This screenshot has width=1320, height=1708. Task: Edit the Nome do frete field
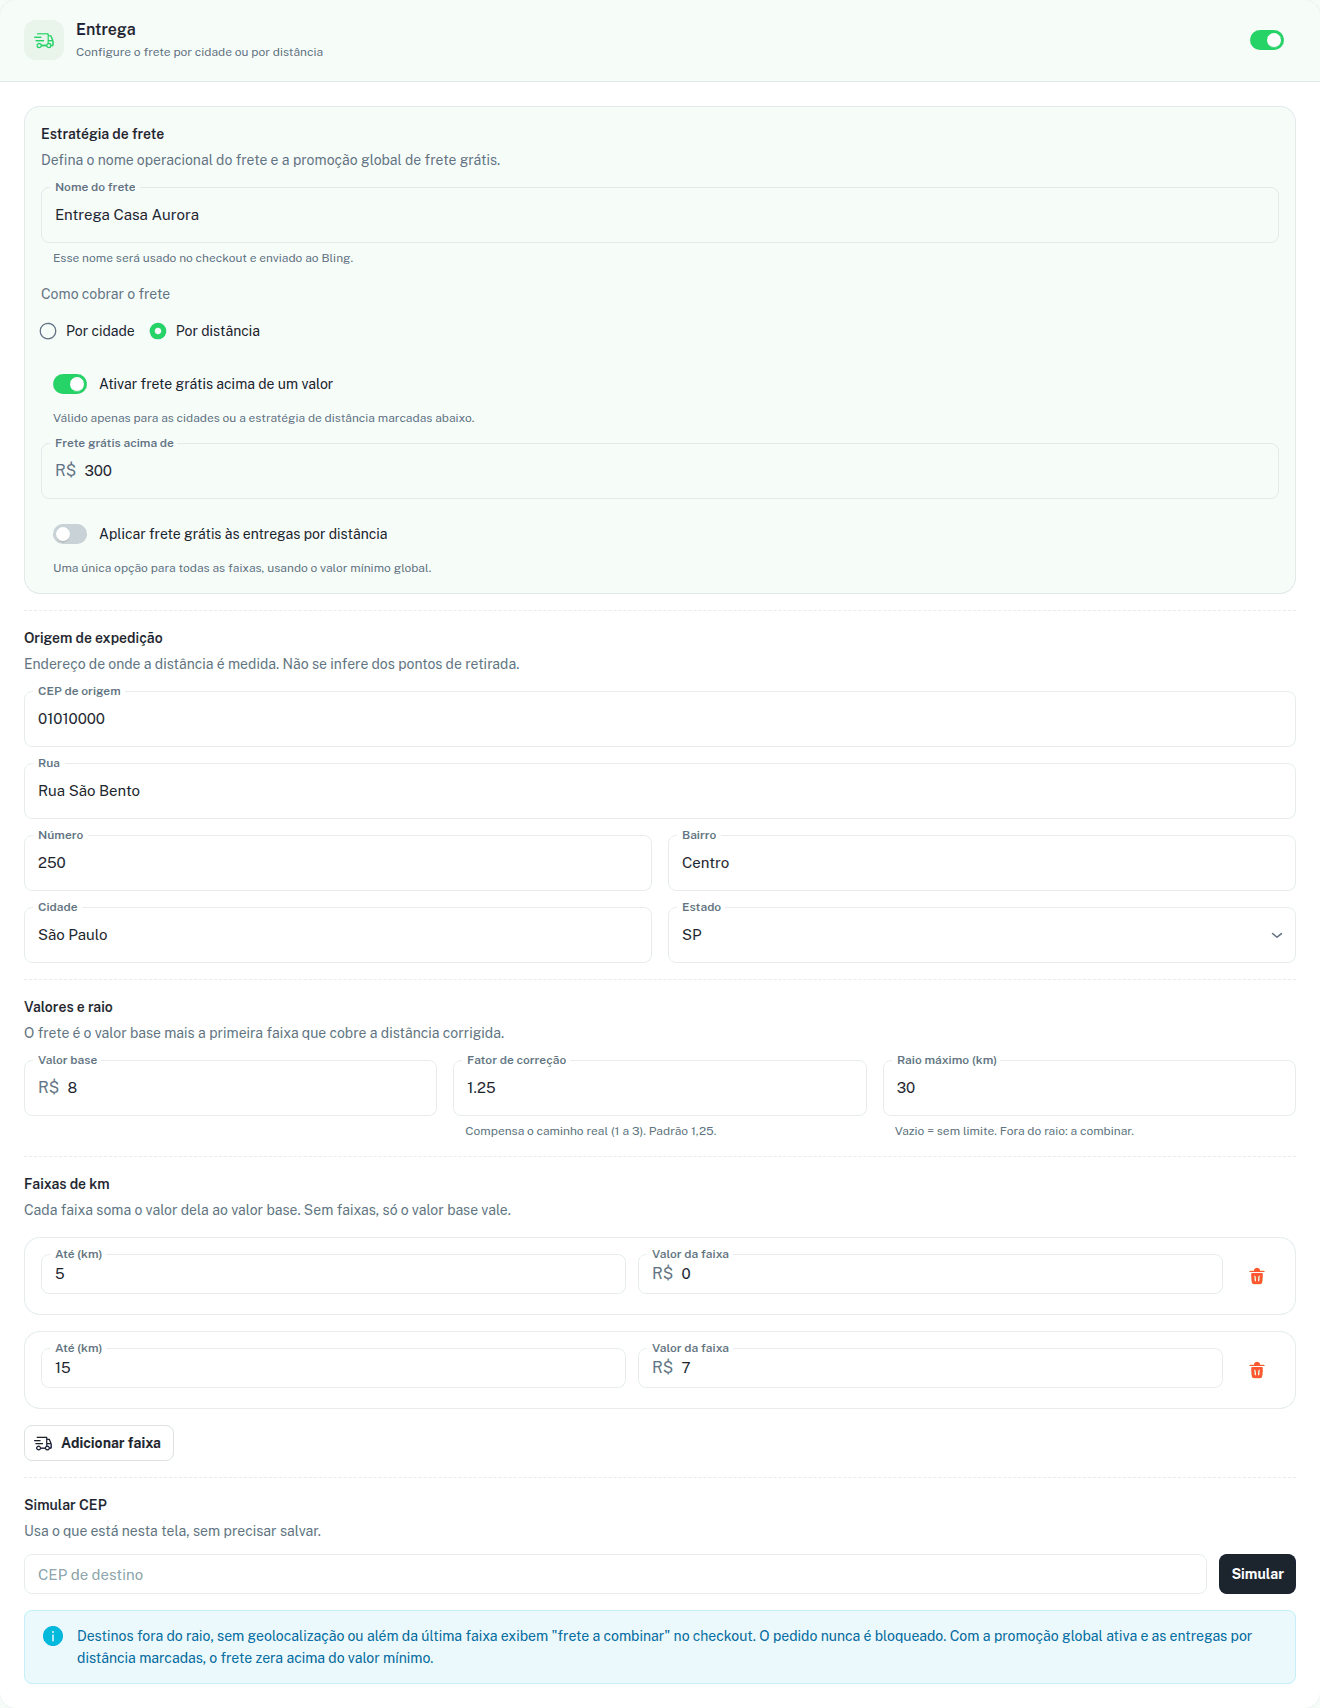click(660, 215)
